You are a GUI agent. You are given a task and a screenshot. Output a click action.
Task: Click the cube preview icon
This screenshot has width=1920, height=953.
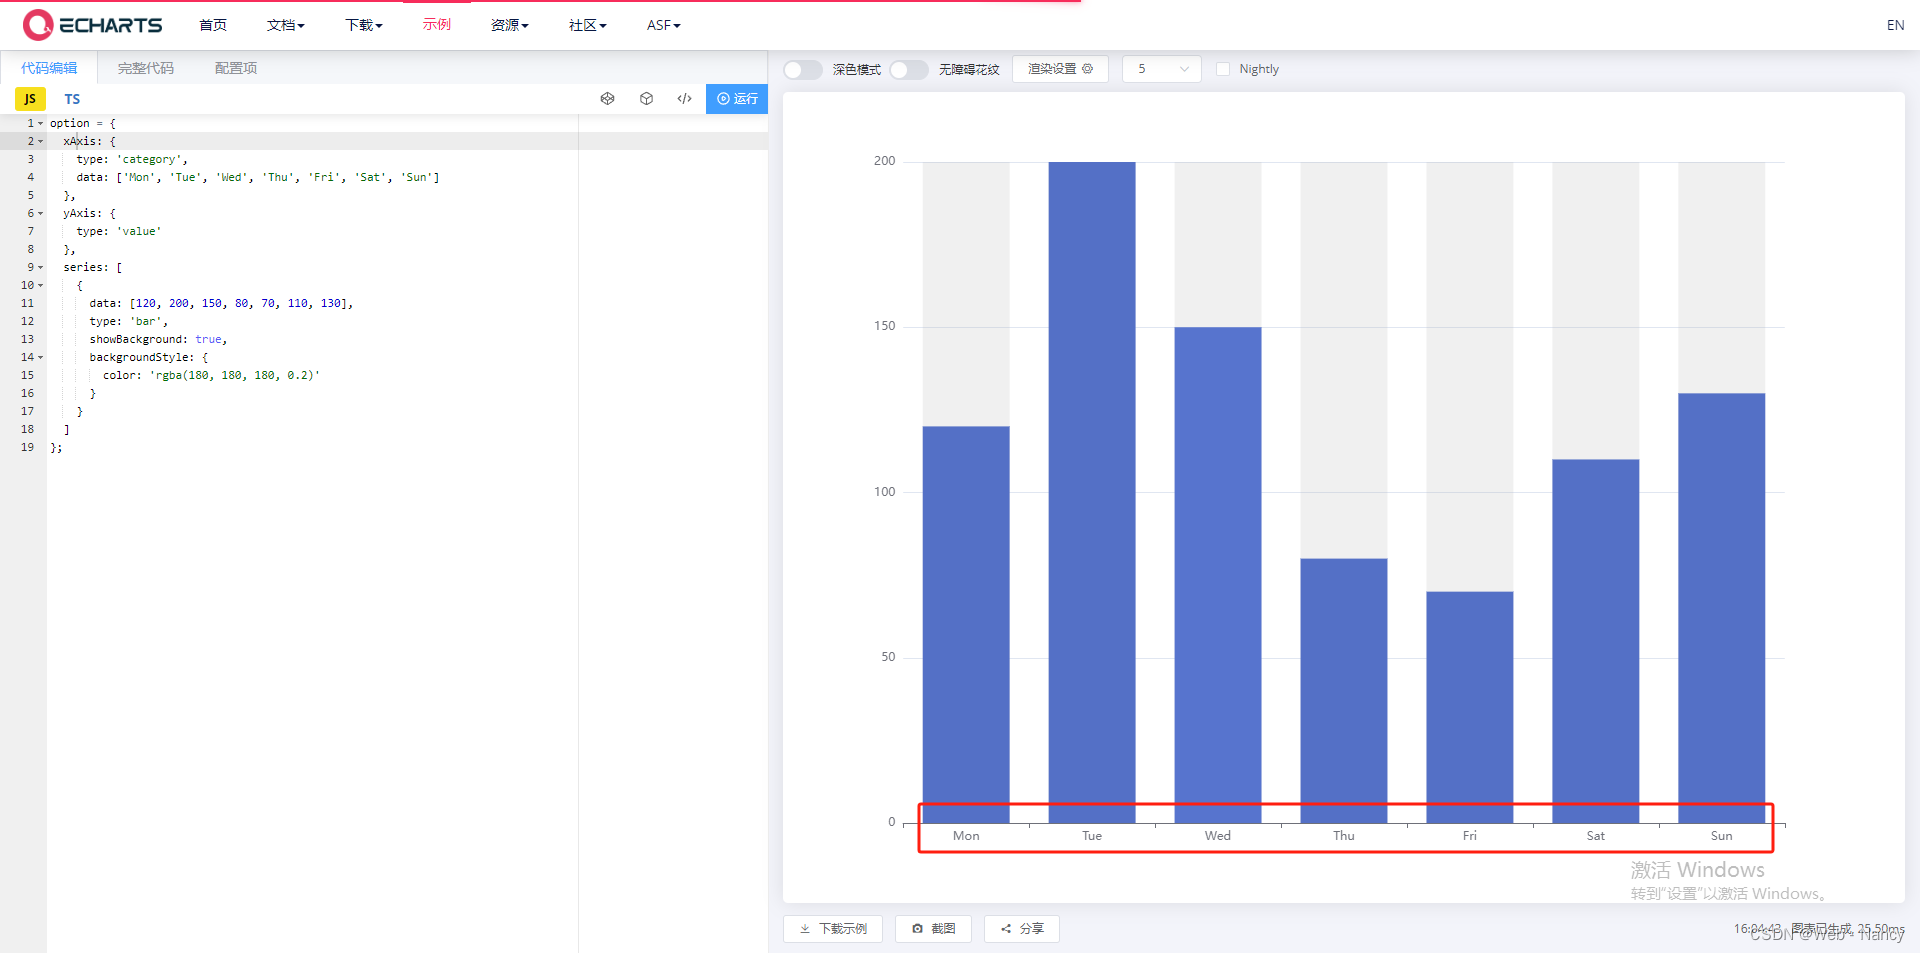point(646,99)
